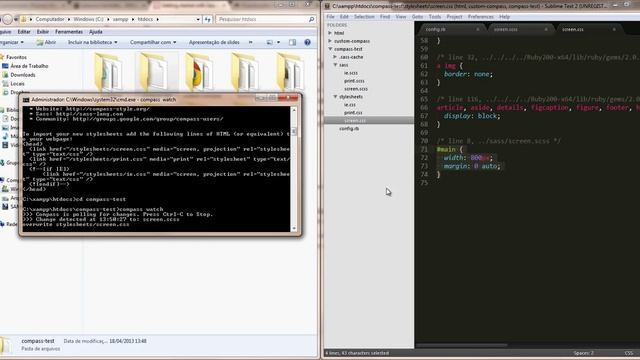Click htdocs breadcrumb segment
Viewport: 640px width, 360px height.
(x=145, y=19)
